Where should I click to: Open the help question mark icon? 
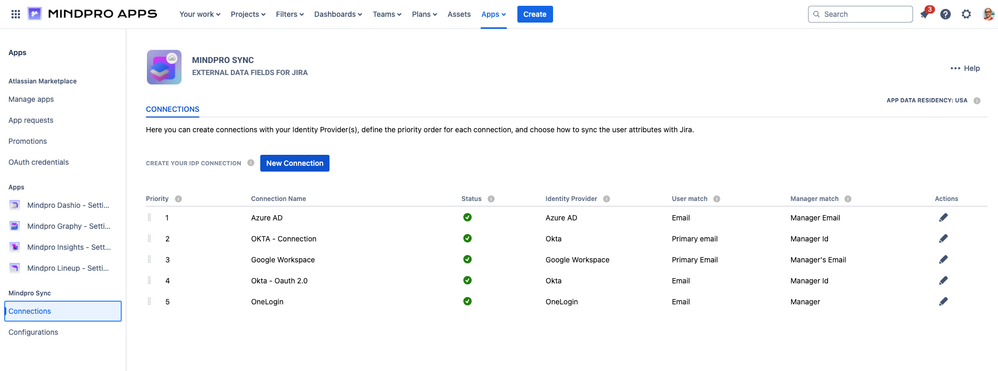click(x=945, y=14)
